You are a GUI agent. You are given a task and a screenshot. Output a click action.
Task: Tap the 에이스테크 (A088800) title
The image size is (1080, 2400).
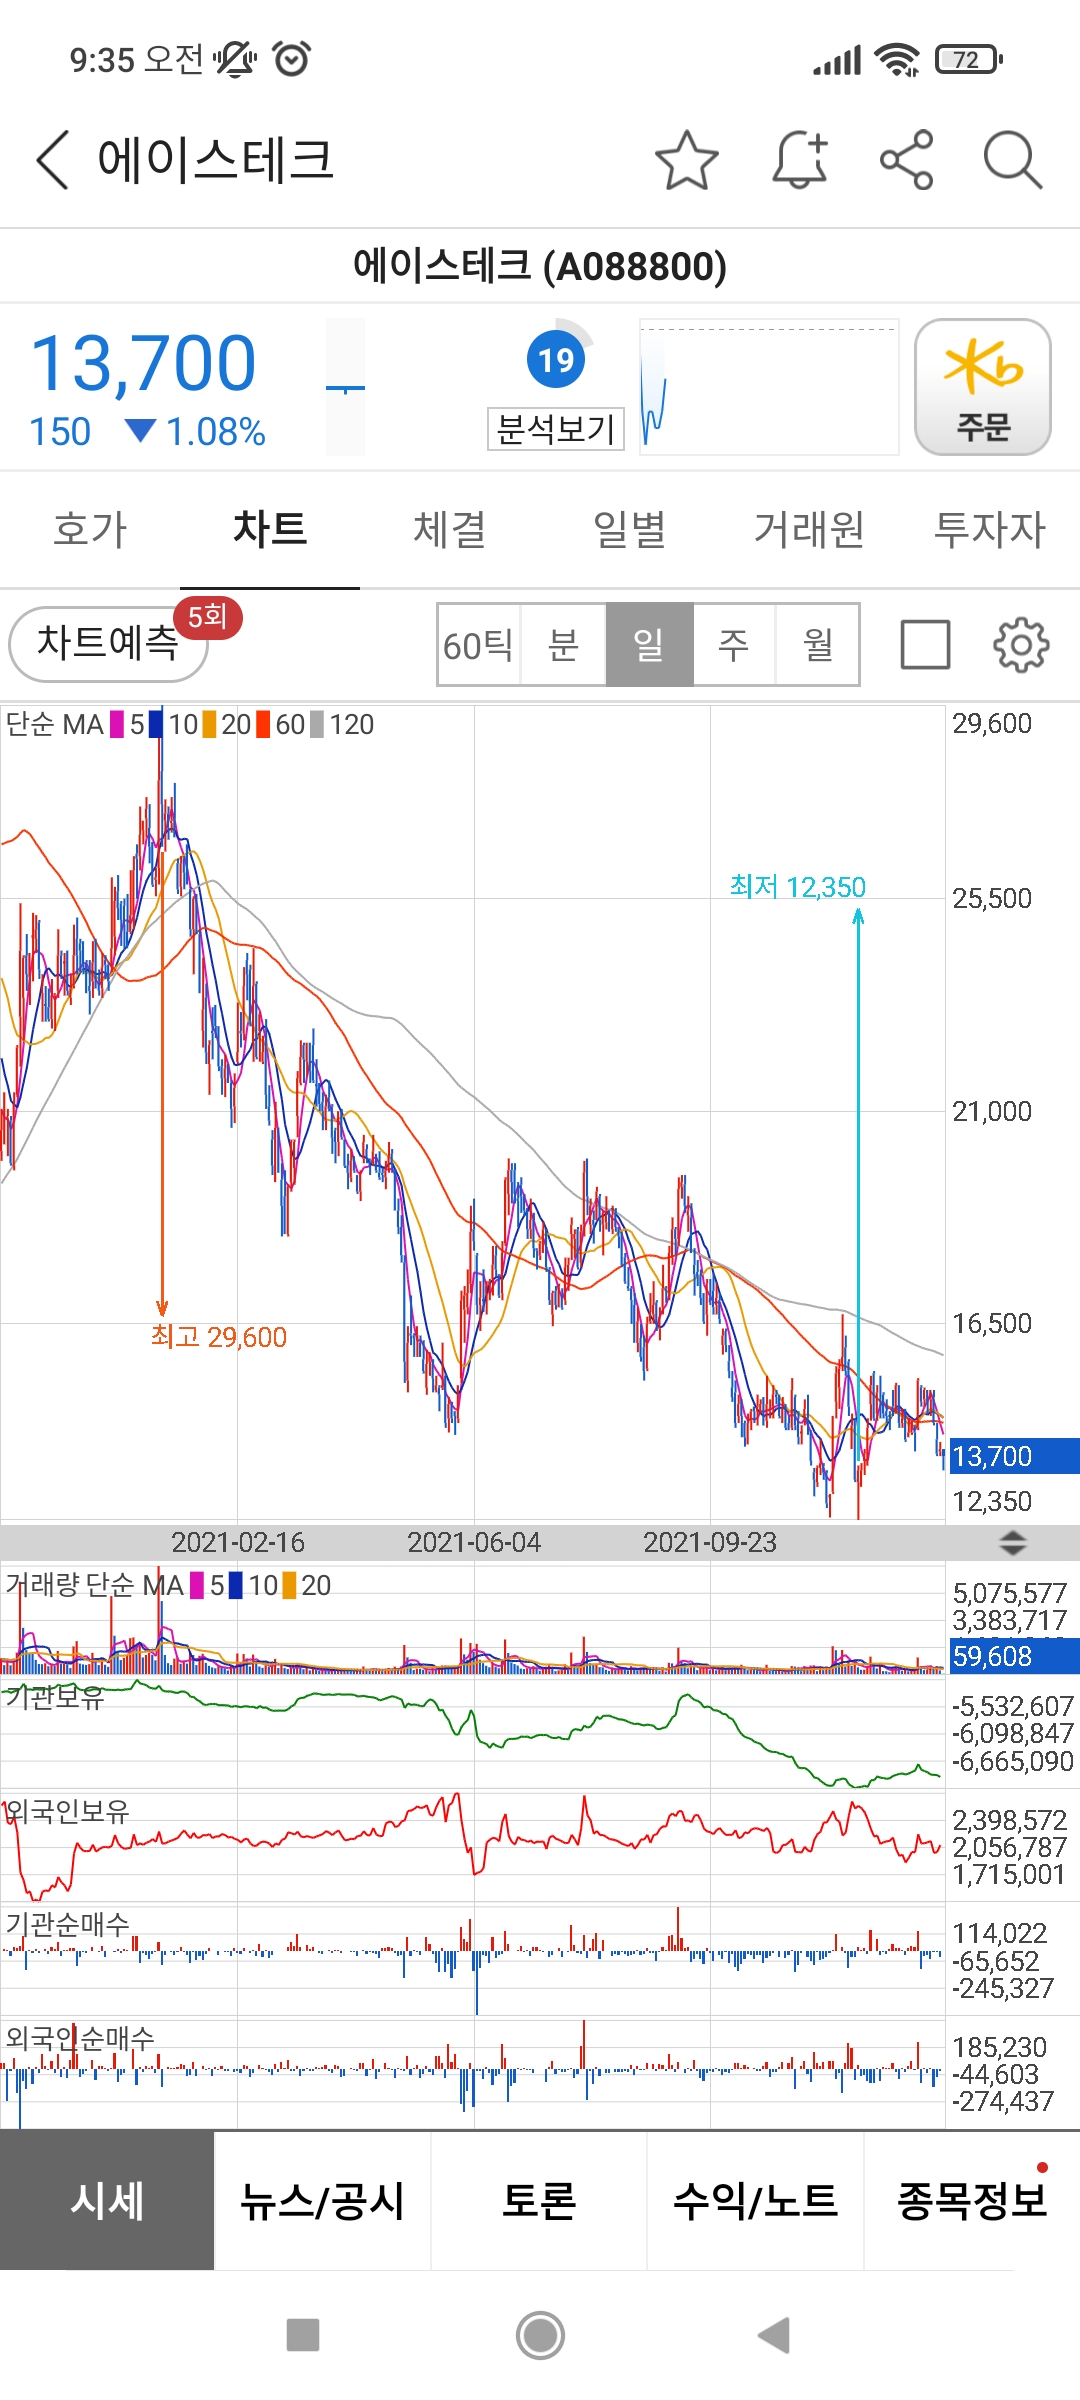coord(540,266)
